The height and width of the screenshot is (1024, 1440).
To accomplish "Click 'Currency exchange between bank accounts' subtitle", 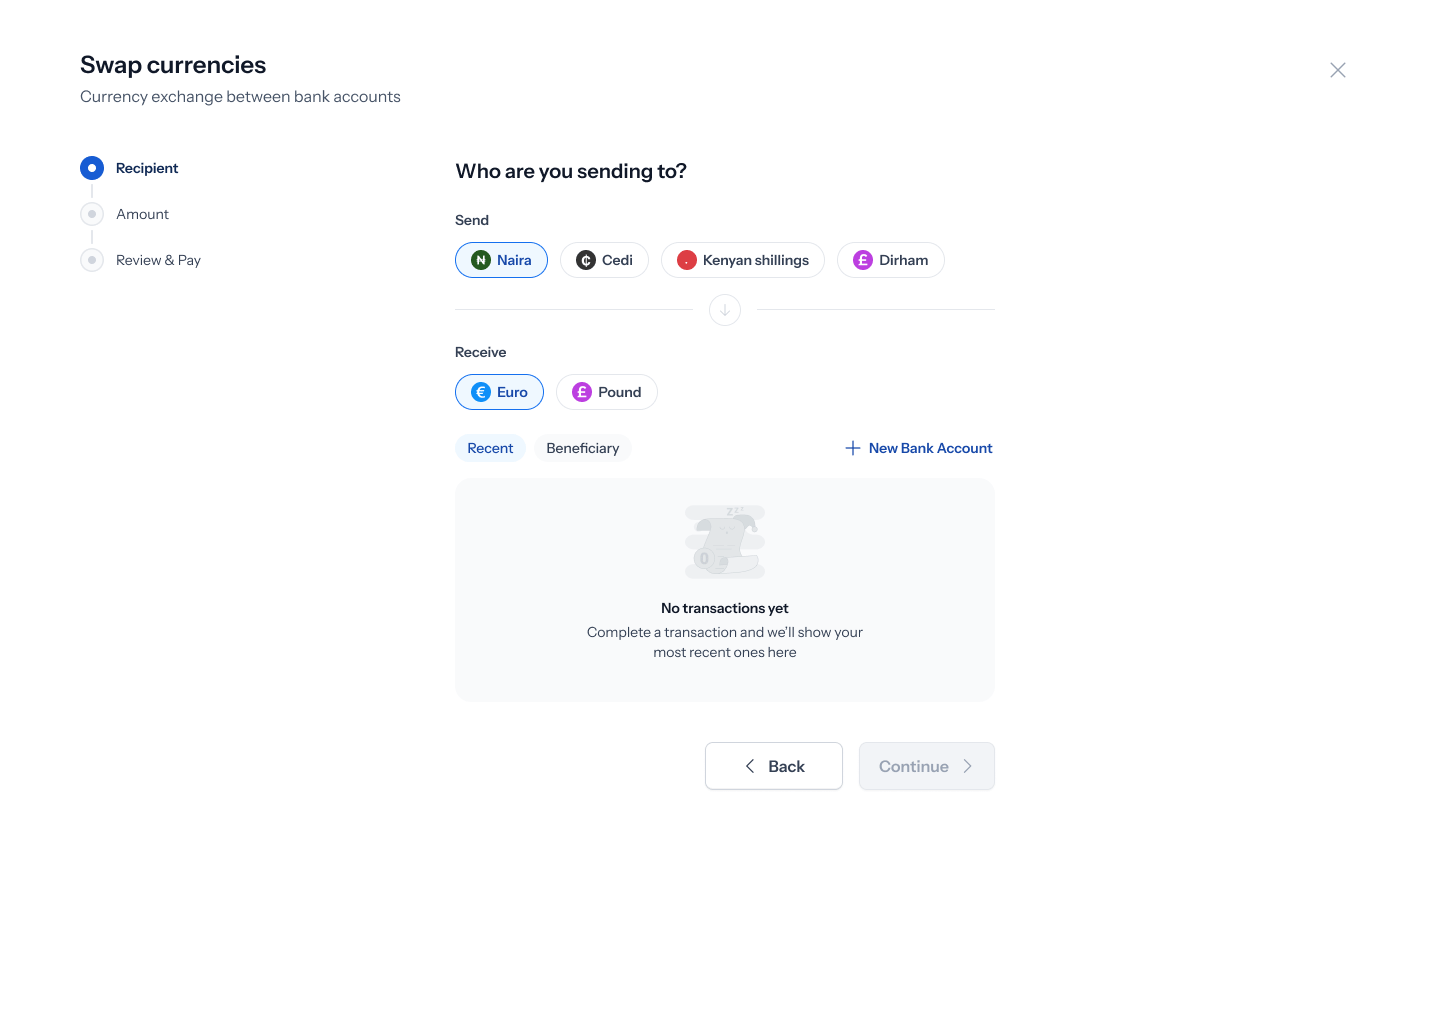I will (x=240, y=97).
